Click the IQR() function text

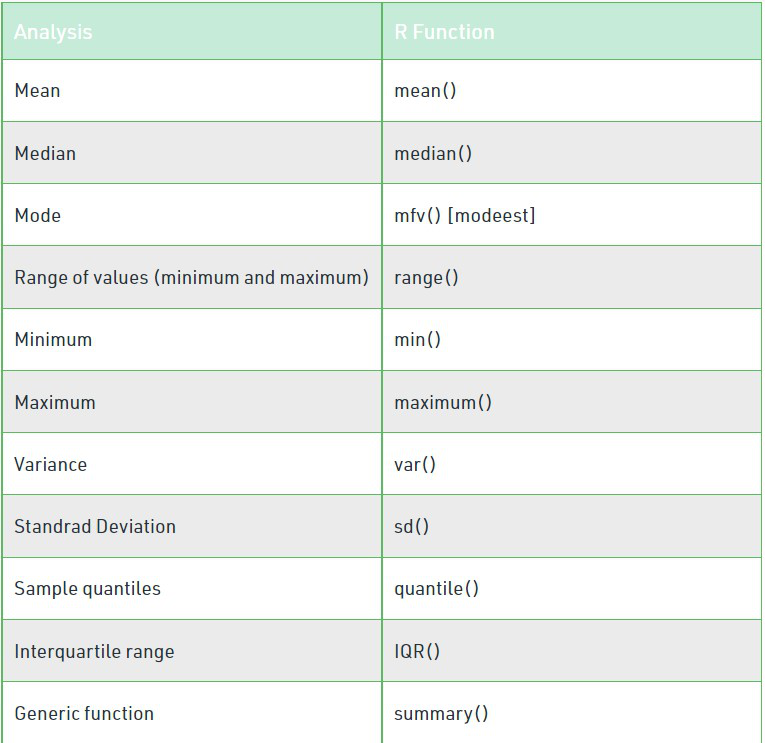click(417, 651)
